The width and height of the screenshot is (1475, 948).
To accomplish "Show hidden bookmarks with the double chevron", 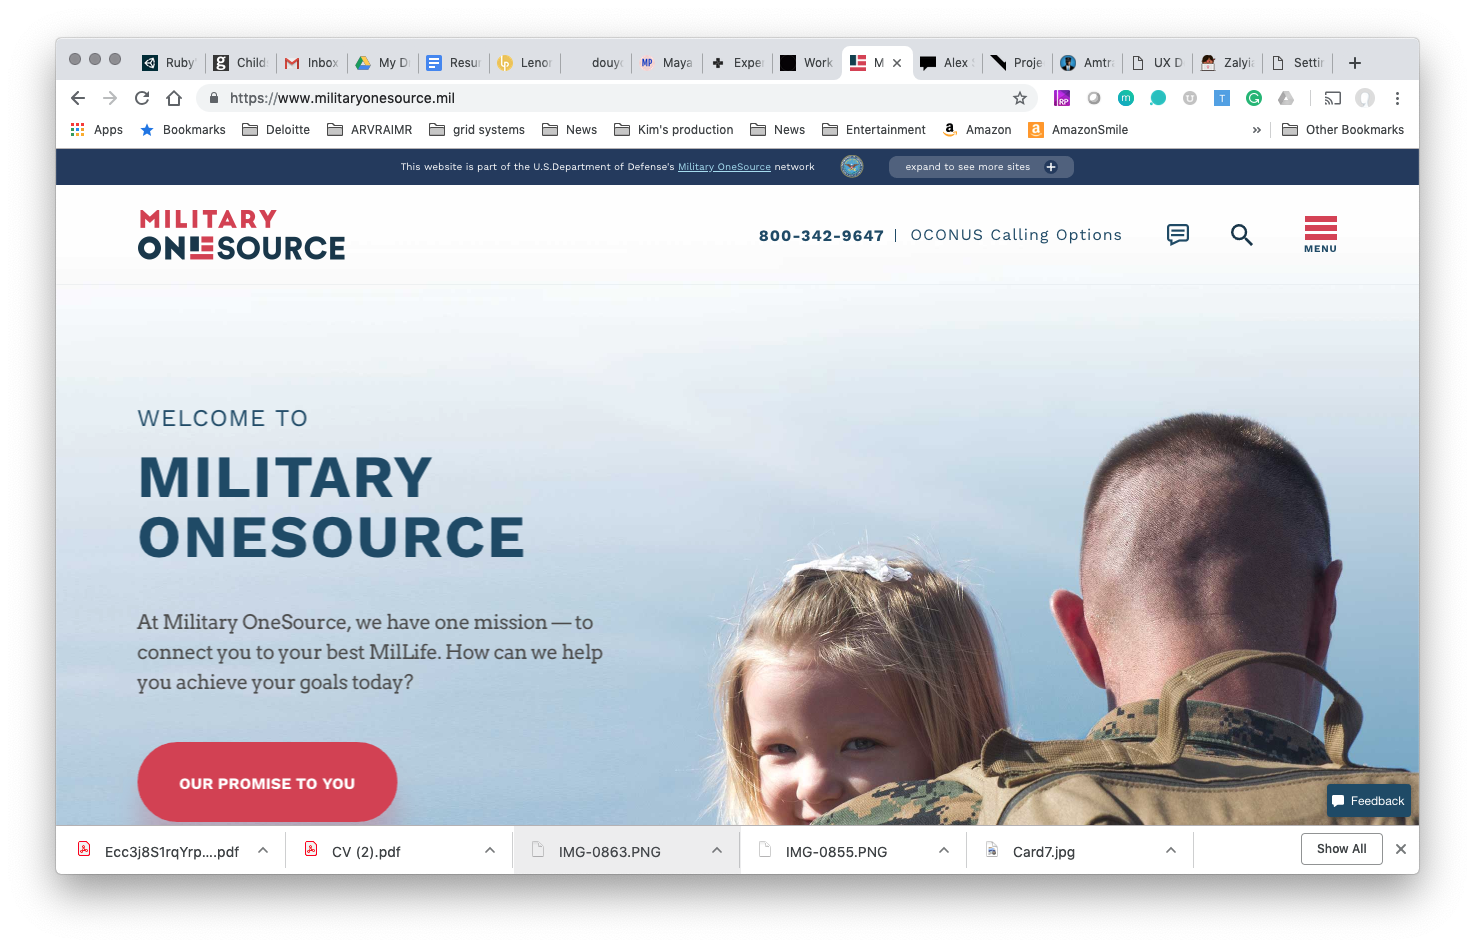I will tap(1257, 130).
